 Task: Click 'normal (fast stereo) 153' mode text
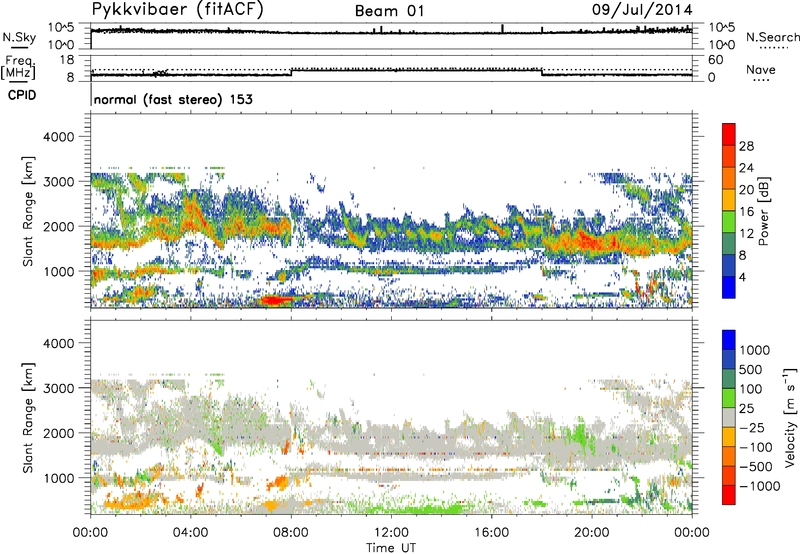173,99
